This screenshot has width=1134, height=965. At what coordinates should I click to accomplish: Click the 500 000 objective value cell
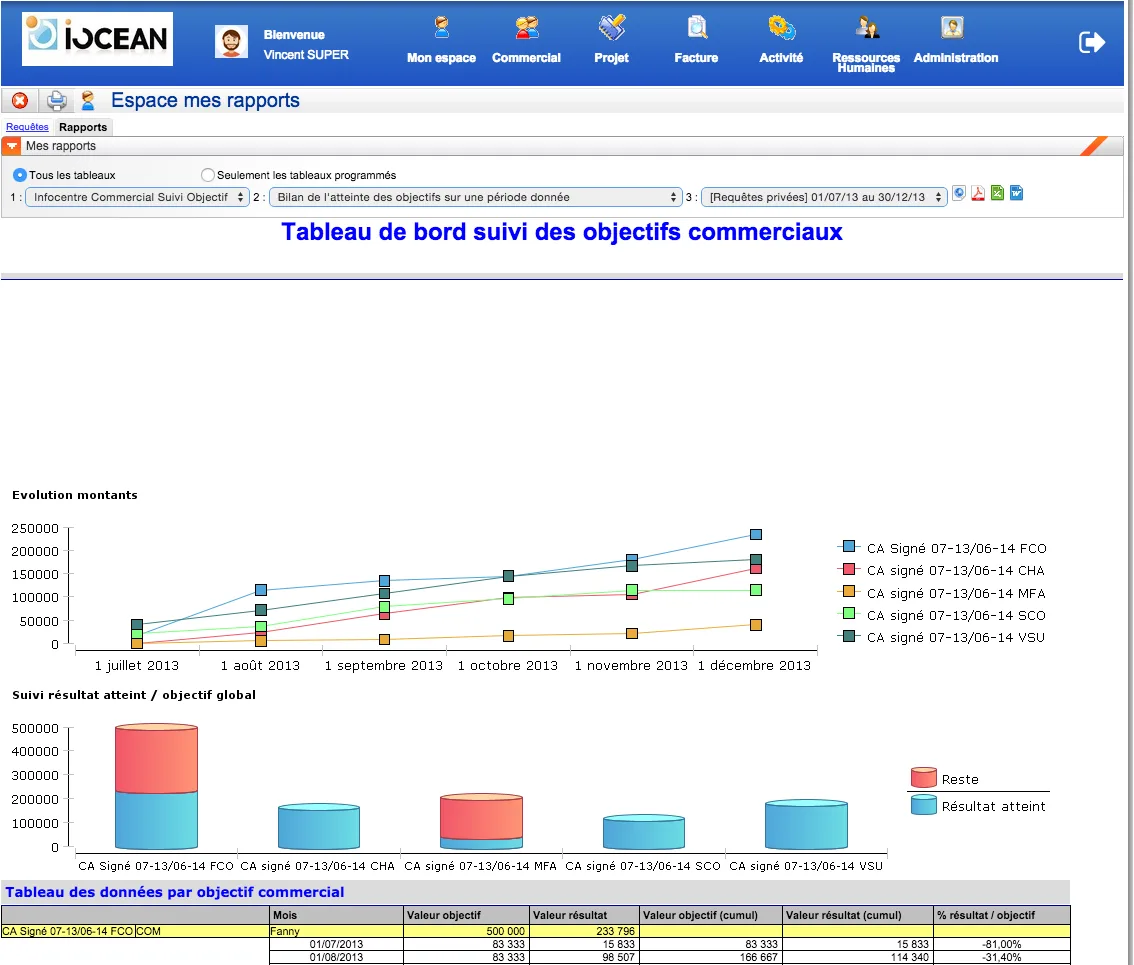(x=466, y=931)
